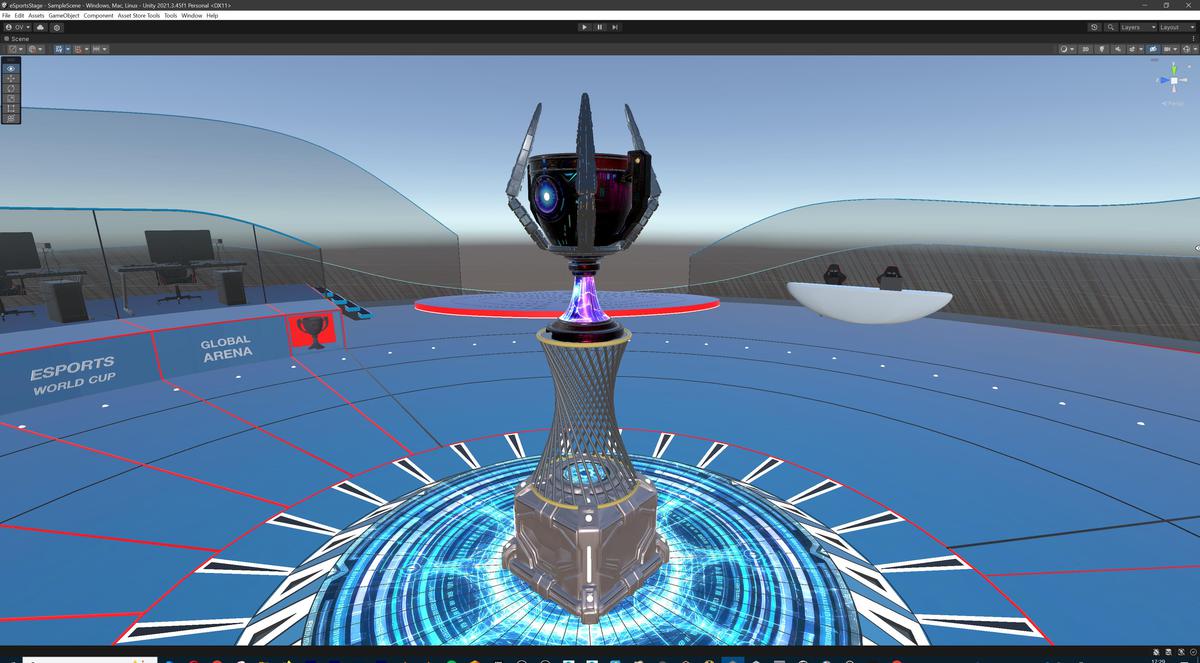The image size is (1200, 663).
Task: Switch to the Scene tab
Action: (18, 38)
